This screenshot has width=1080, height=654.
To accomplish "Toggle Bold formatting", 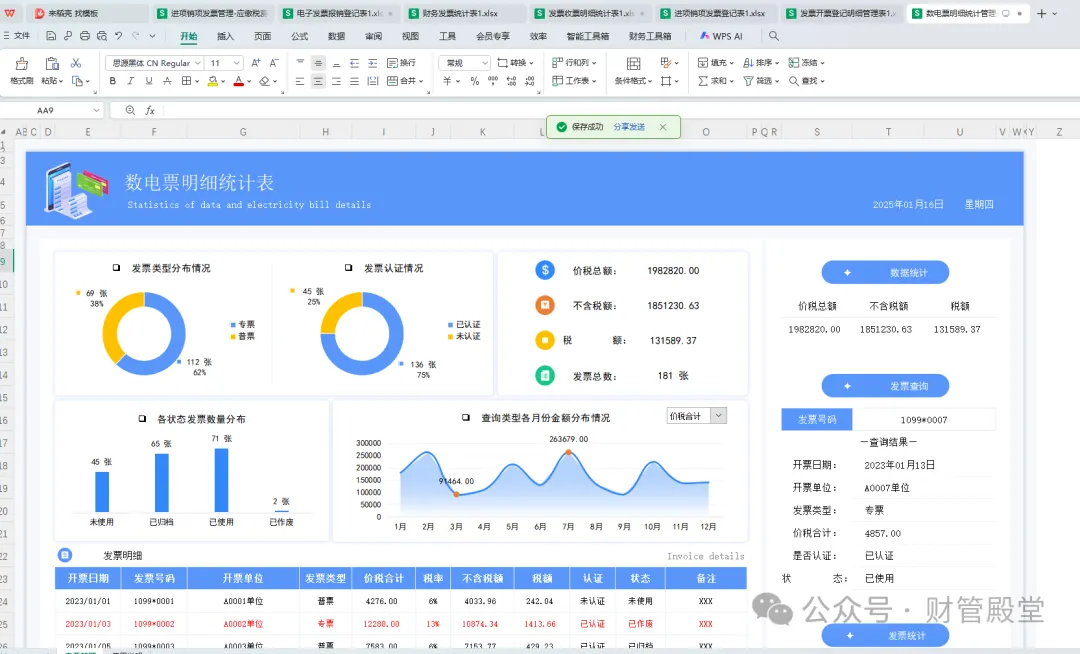I will 112,81.
